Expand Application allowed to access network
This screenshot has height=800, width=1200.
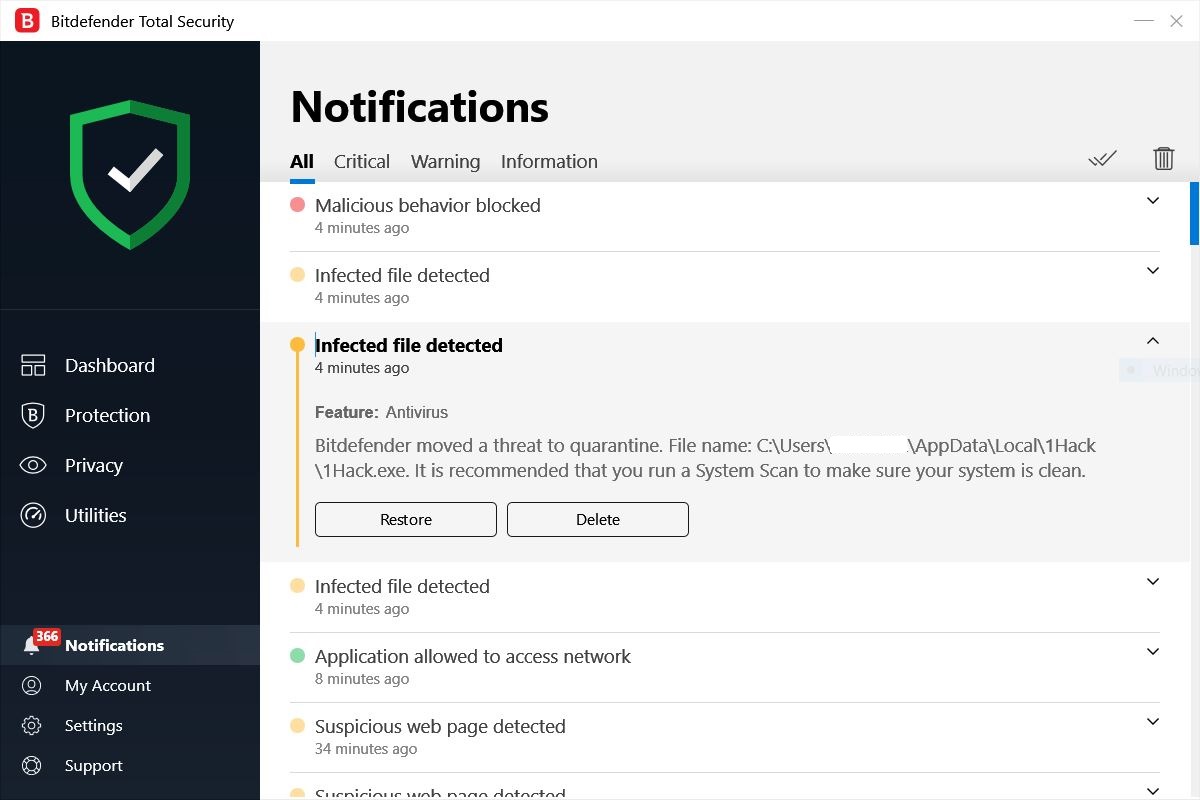point(1152,652)
